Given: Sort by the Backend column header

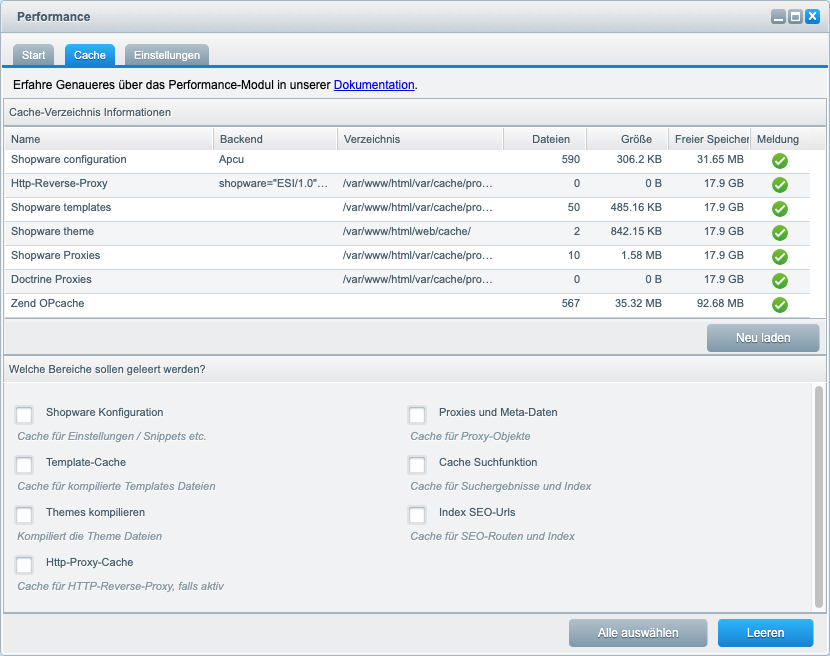Looking at the screenshot, I should [275, 139].
